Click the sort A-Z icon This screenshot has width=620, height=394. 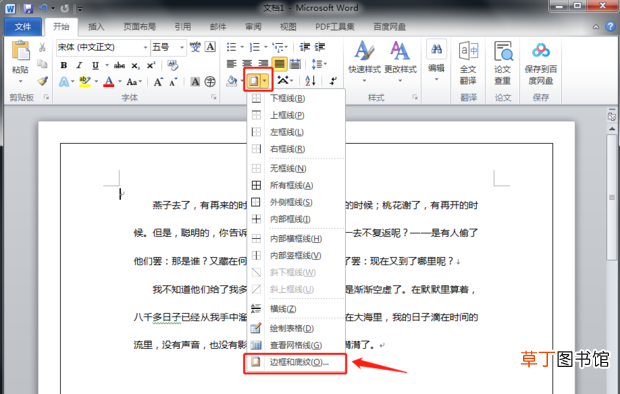310,81
